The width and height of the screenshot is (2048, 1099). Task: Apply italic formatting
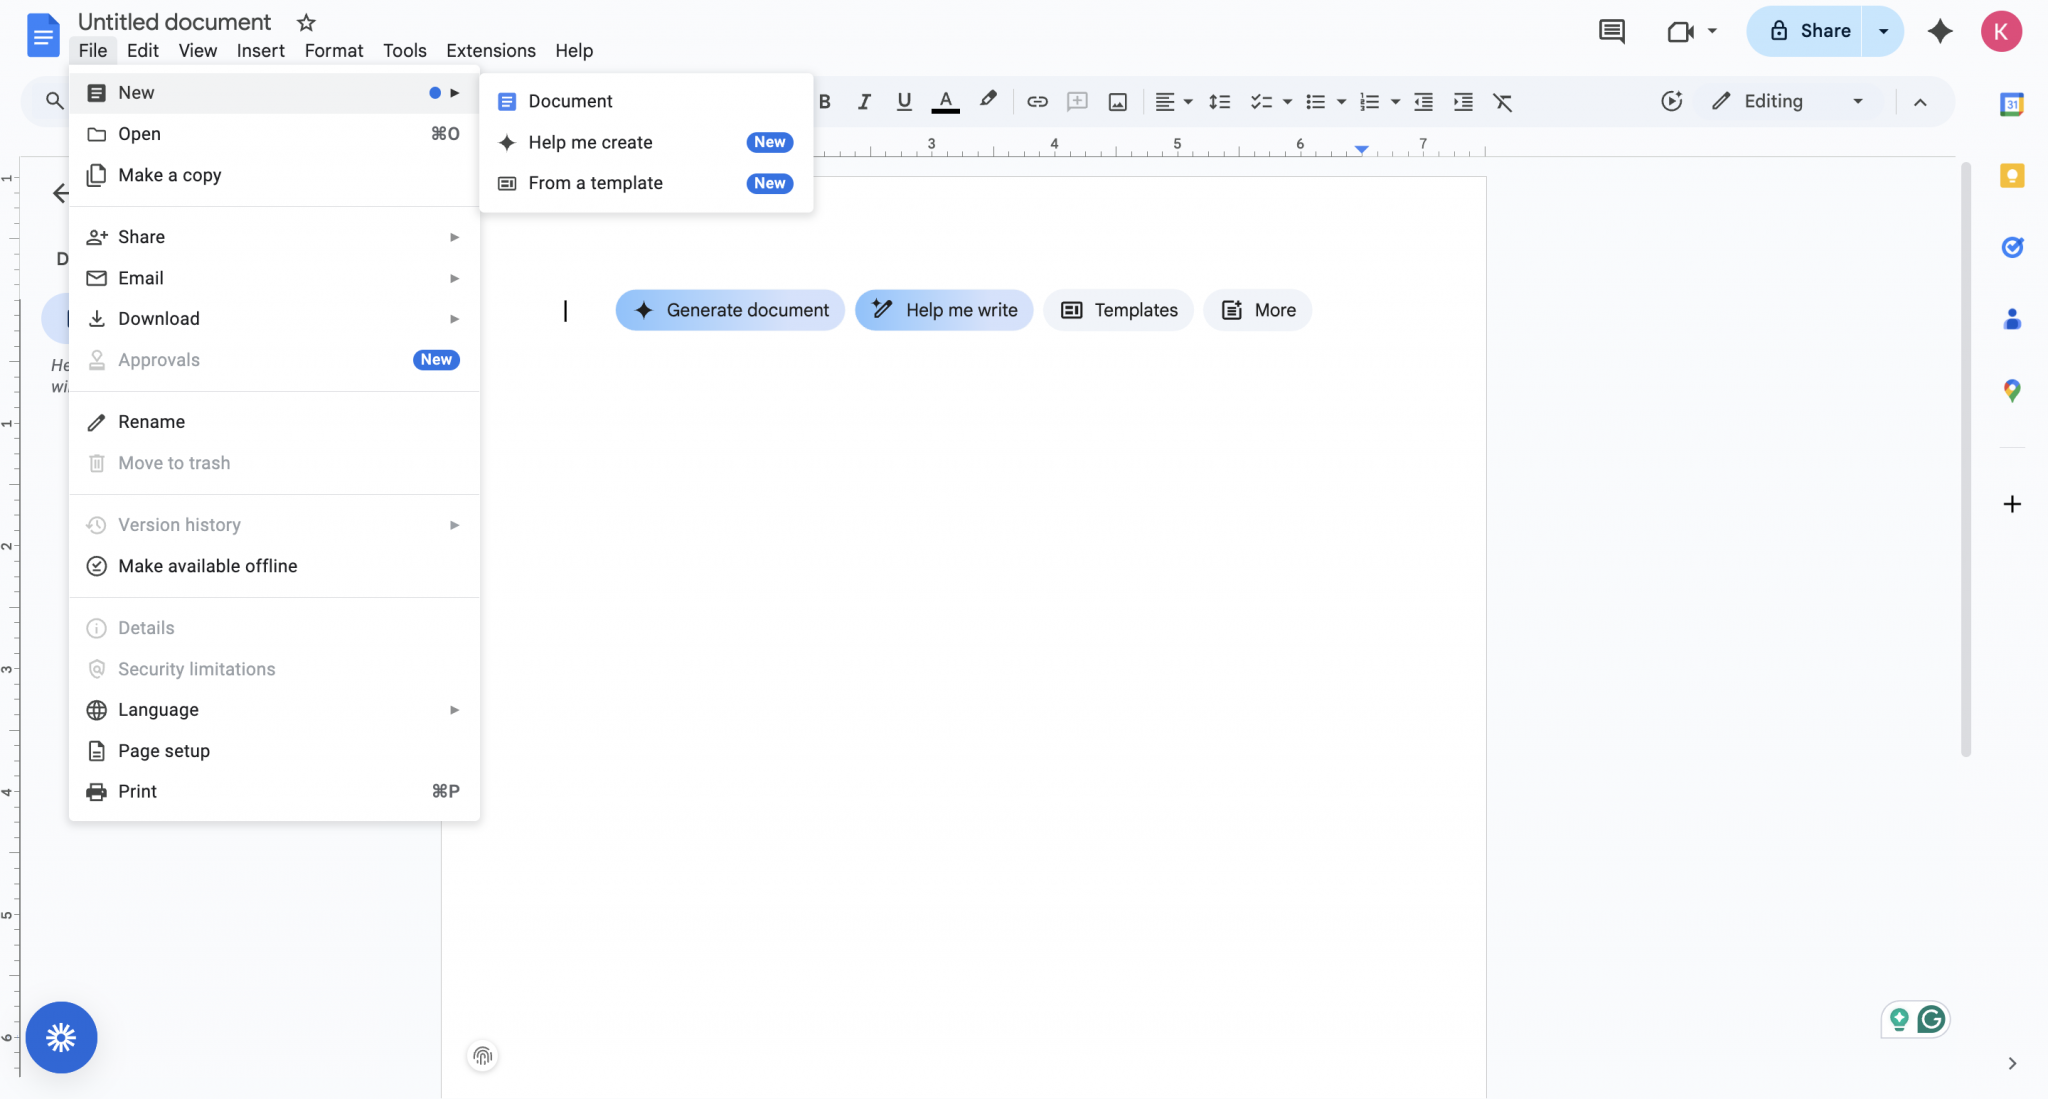click(x=863, y=101)
